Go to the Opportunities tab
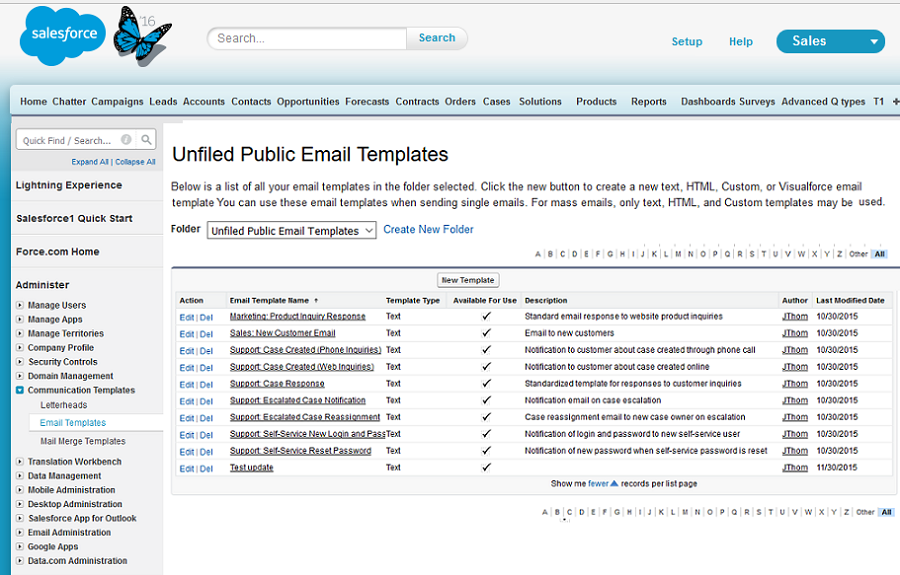Image resolution: width=900 pixels, height=575 pixels. coord(308,102)
